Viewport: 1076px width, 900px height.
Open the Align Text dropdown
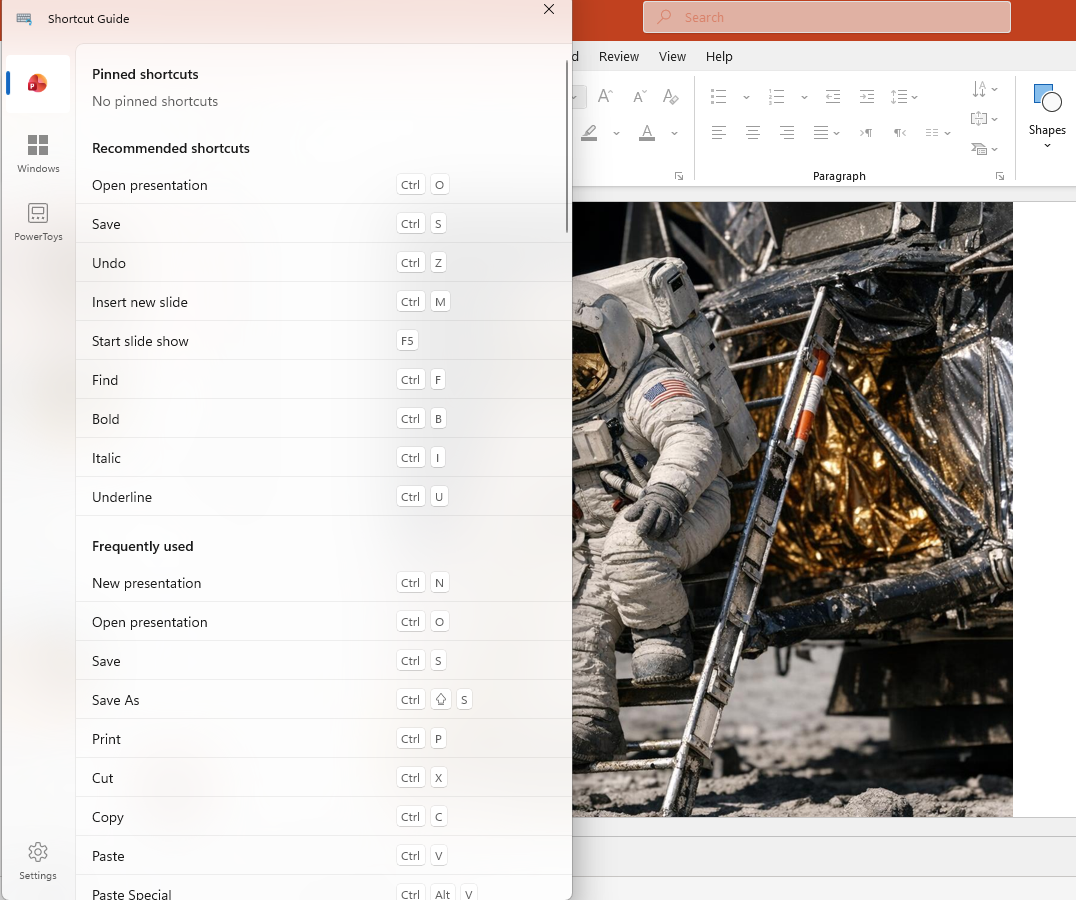985,119
